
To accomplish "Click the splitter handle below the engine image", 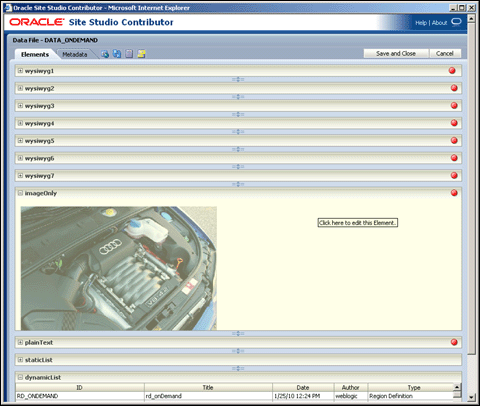I will tap(238, 333).
